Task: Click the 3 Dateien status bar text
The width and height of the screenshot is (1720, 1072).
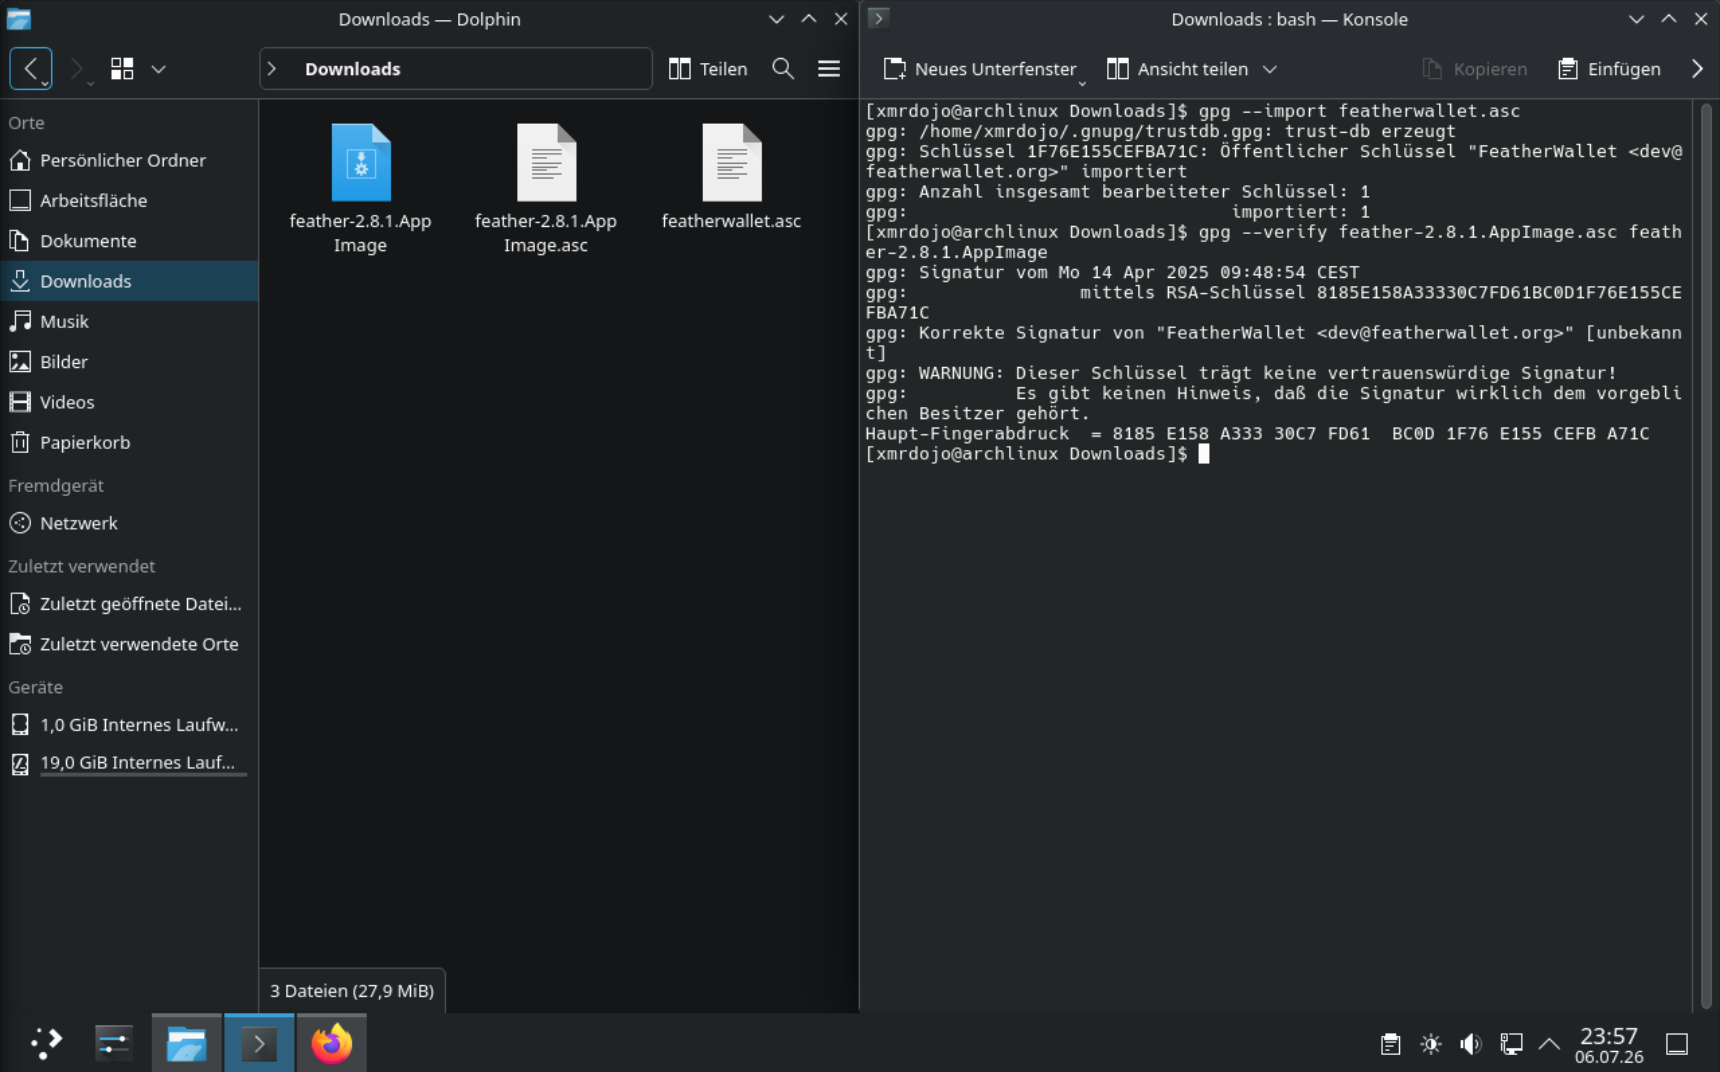Action: click(352, 991)
